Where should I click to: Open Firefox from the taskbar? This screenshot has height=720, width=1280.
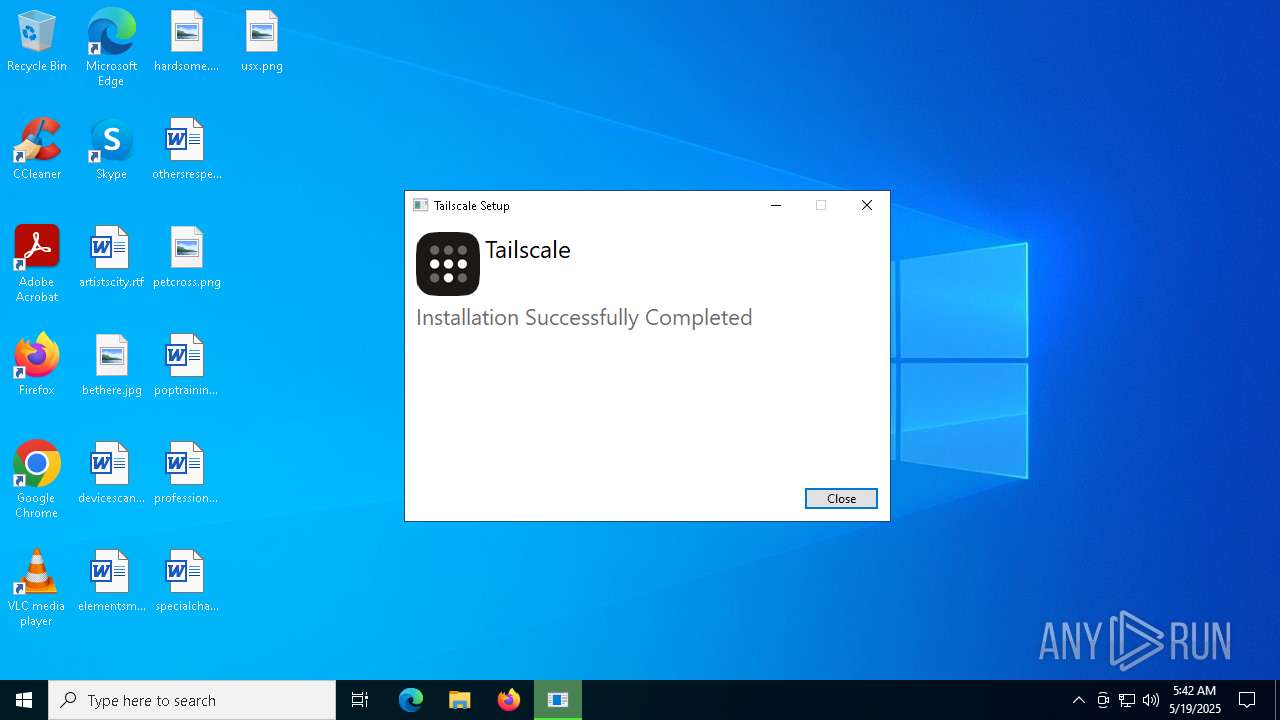coord(509,700)
